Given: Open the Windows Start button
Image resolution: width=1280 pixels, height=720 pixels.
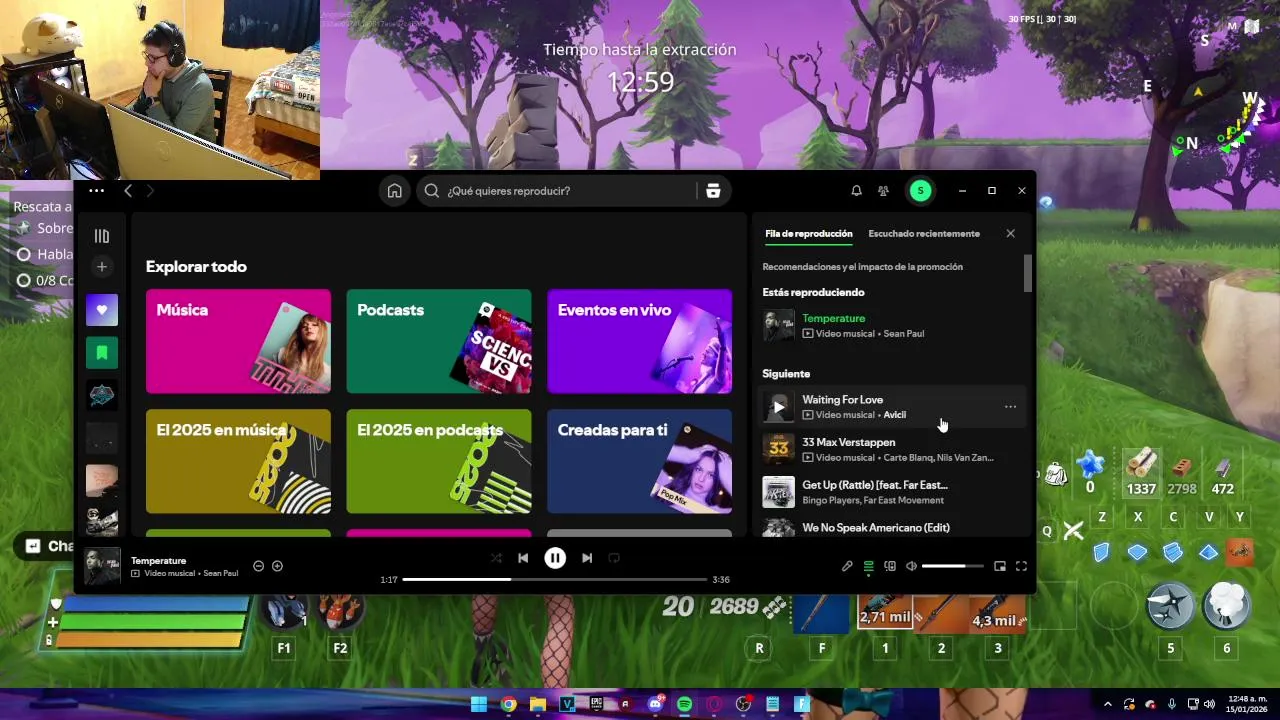Looking at the screenshot, I should [x=479, y=704].
